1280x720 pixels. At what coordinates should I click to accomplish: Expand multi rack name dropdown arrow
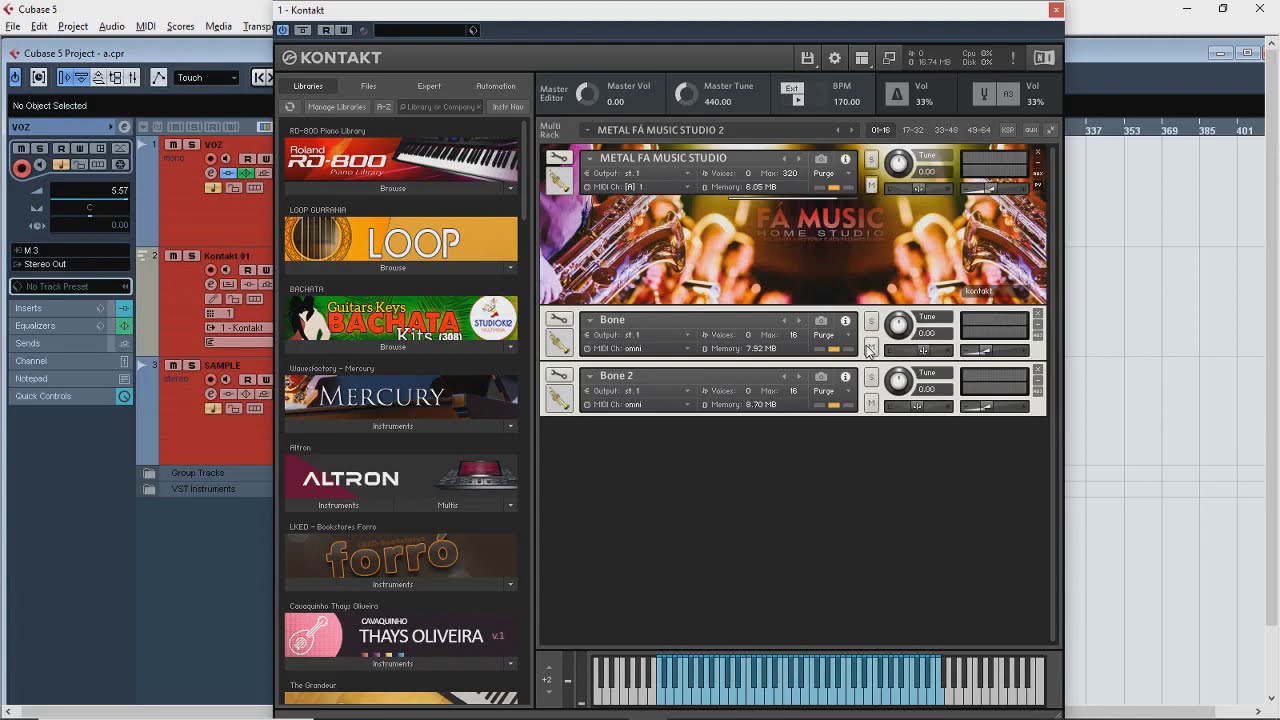[x=587, y=130]
